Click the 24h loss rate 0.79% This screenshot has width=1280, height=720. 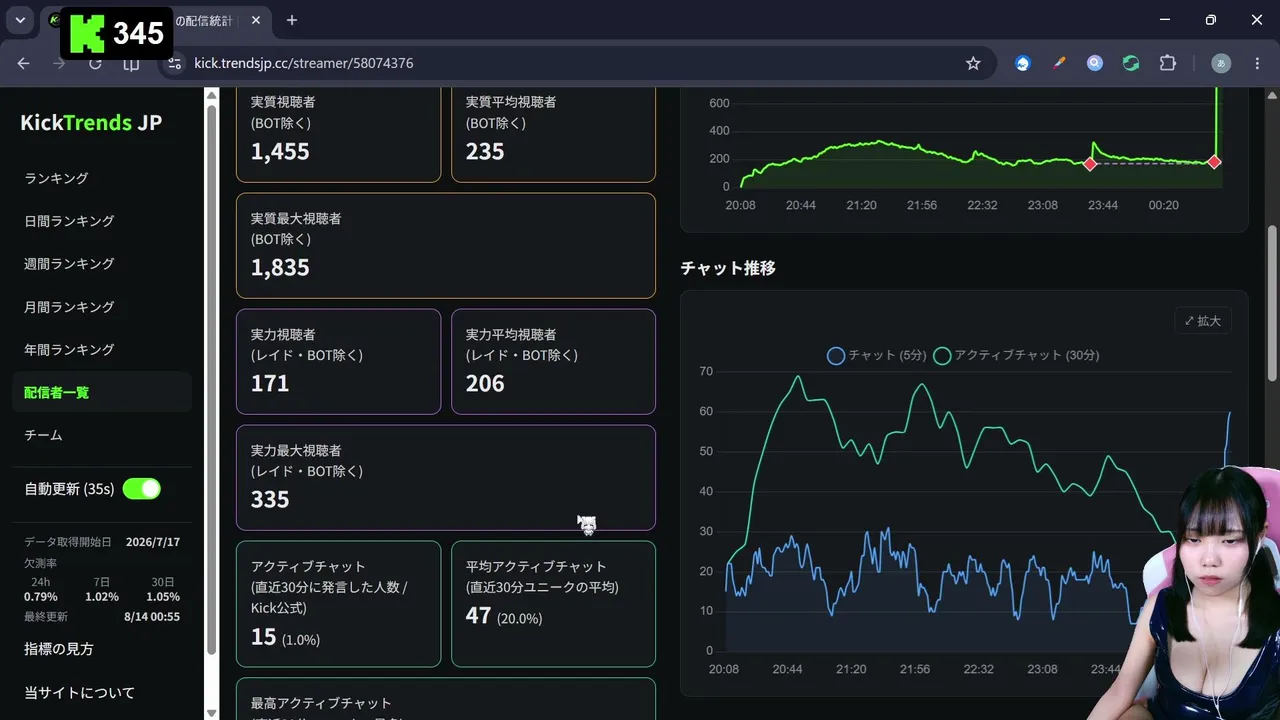tap(41, 597)
